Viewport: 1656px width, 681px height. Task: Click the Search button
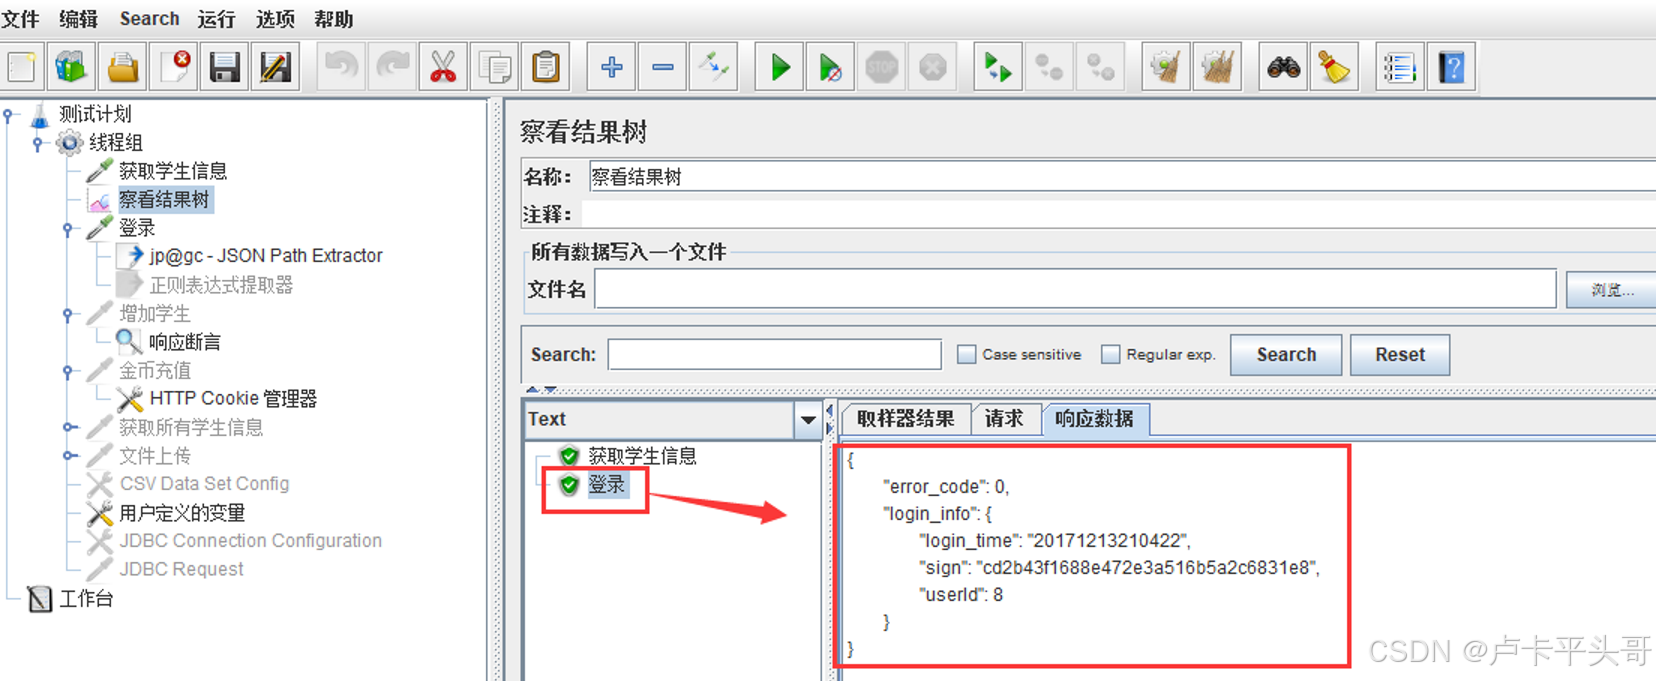point(1286,355)
